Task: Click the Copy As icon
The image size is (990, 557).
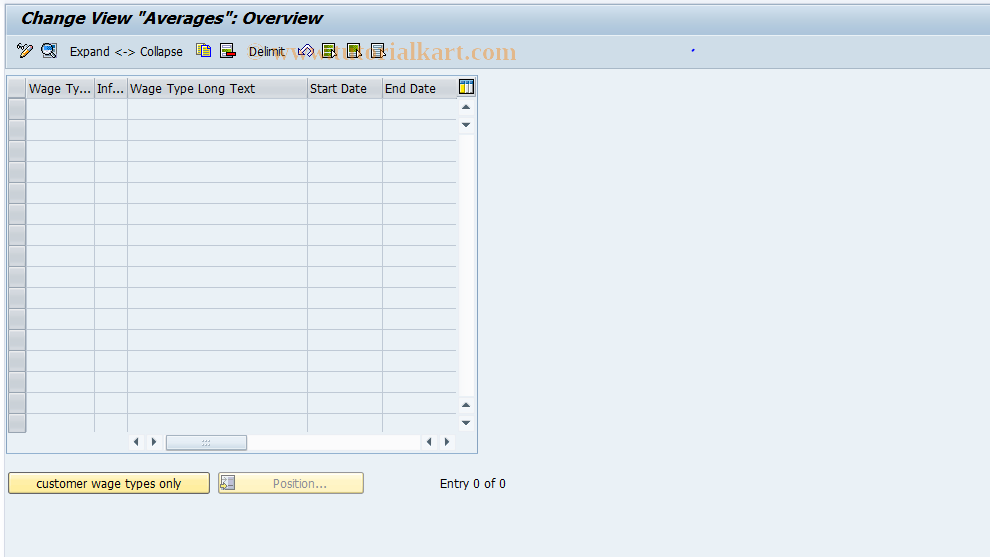Action: [203, 51]
